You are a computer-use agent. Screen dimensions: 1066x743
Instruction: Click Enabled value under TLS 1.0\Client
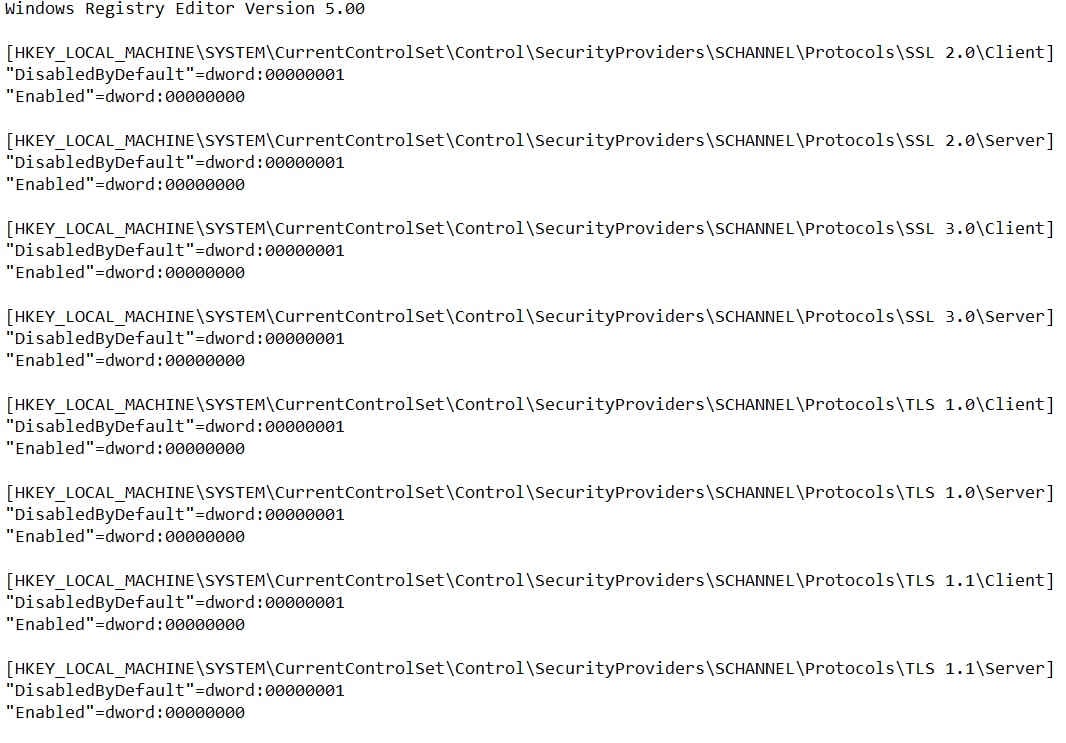(x=125, y=449)
